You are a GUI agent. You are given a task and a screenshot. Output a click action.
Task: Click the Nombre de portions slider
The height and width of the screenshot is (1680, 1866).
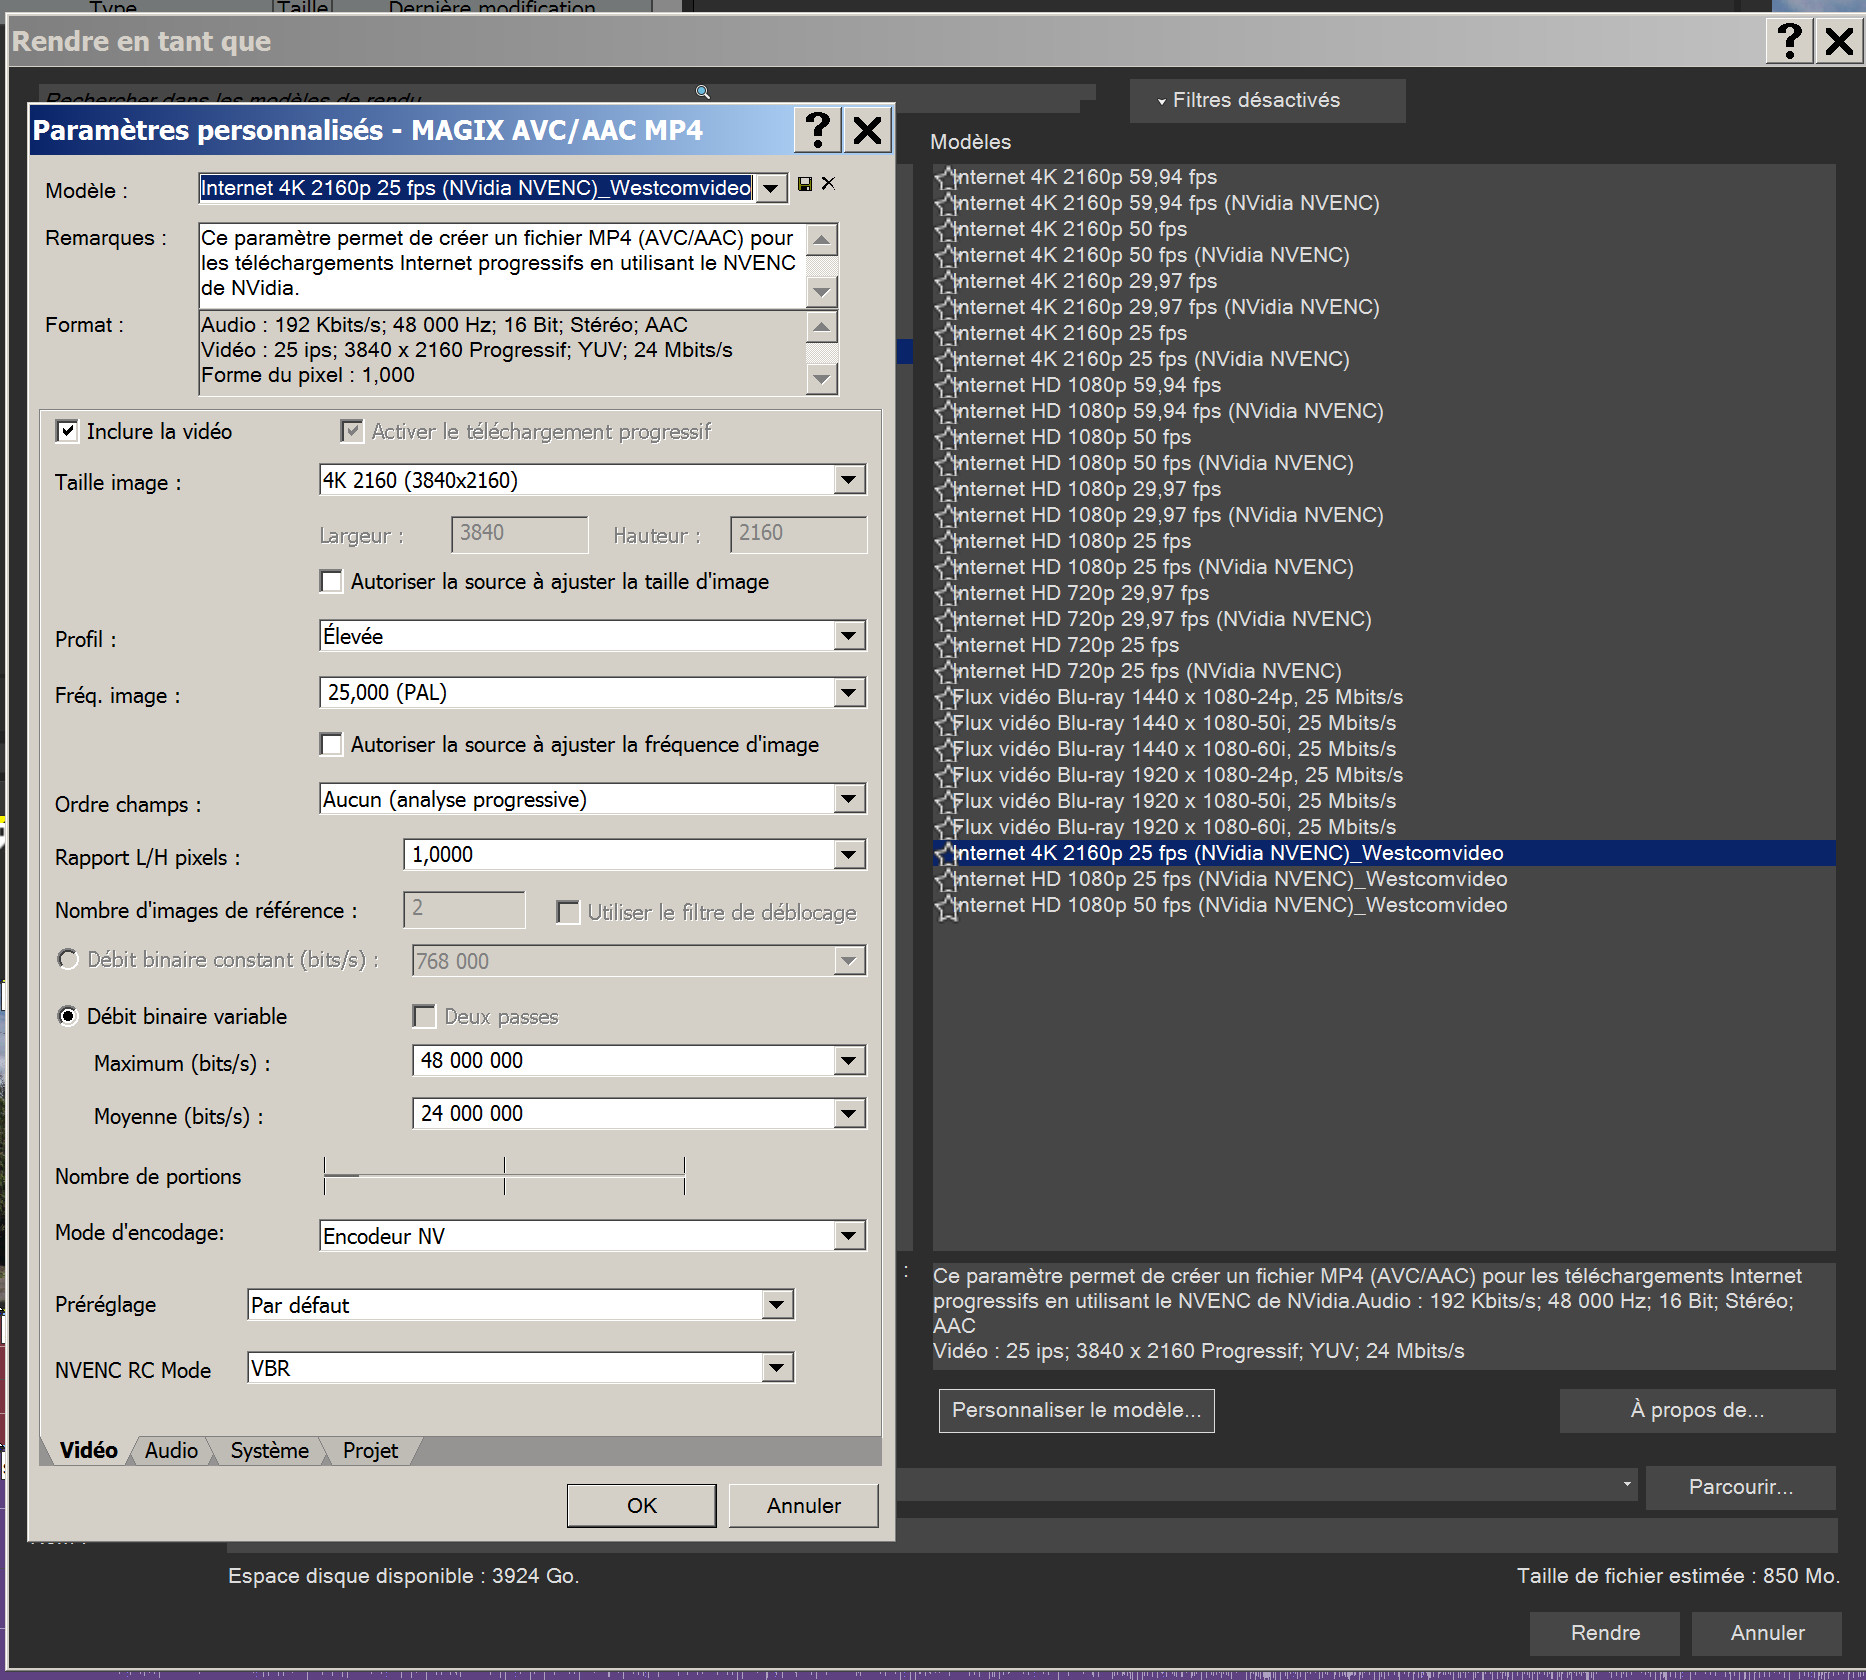(504, 1176)
